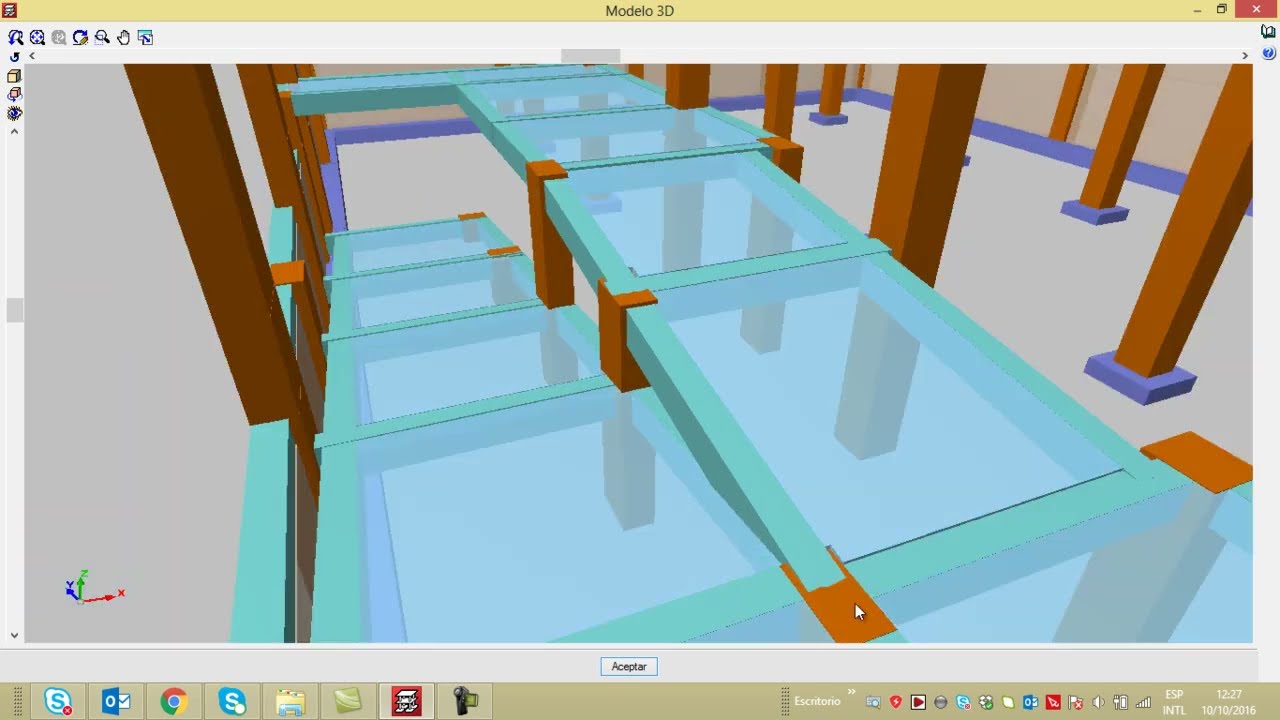Viewport: 1280px width, 720px height.
Task: Click the Escritorio toolbar label
Action: pos(817,702)
